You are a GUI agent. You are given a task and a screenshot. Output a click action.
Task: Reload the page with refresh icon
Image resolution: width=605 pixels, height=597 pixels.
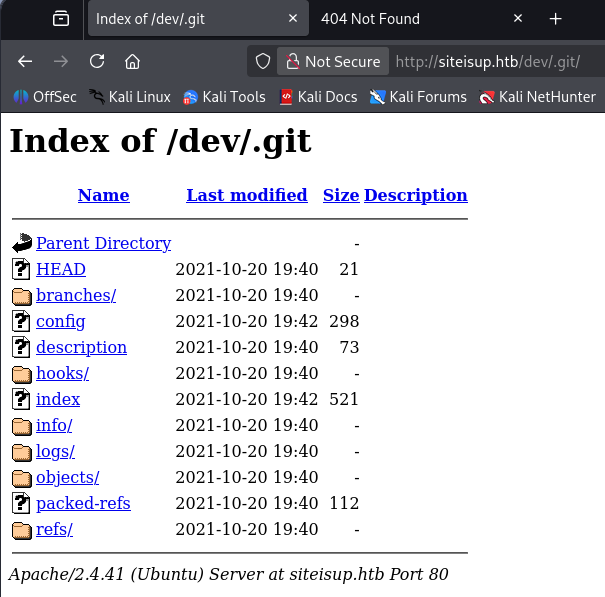pyautogui.click(x=97, y=61)
